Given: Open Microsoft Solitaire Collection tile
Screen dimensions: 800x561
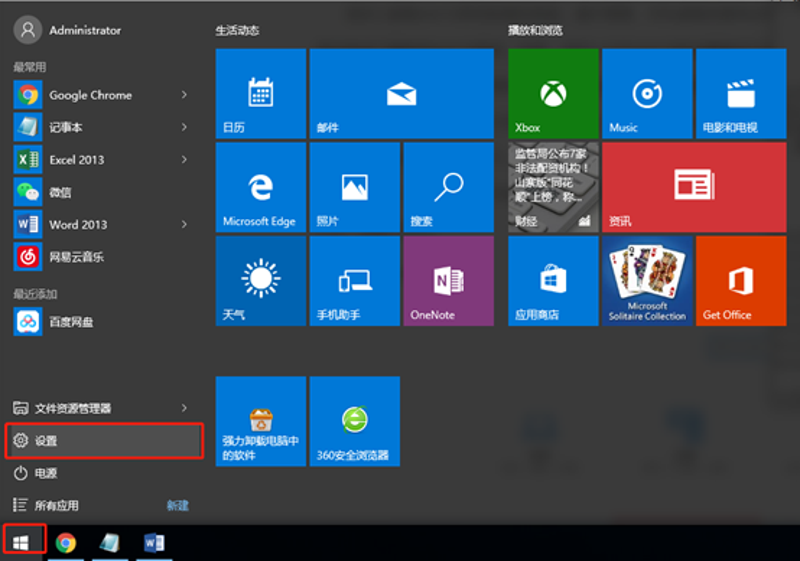Looking at the screenshot, I should coord(647,281).
